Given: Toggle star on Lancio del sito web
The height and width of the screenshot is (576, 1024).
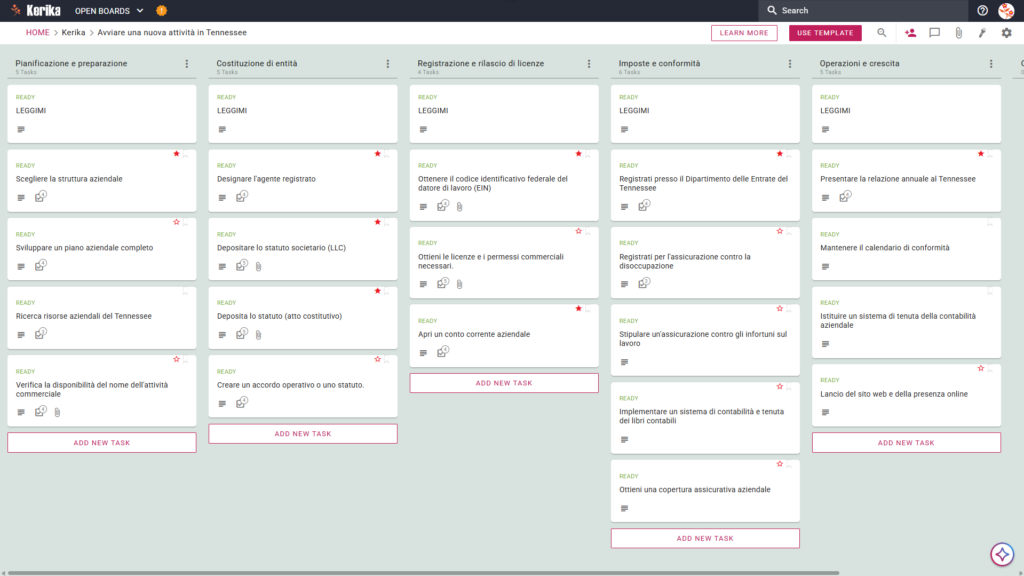Looking at the screenshot, I should (981, 369).
